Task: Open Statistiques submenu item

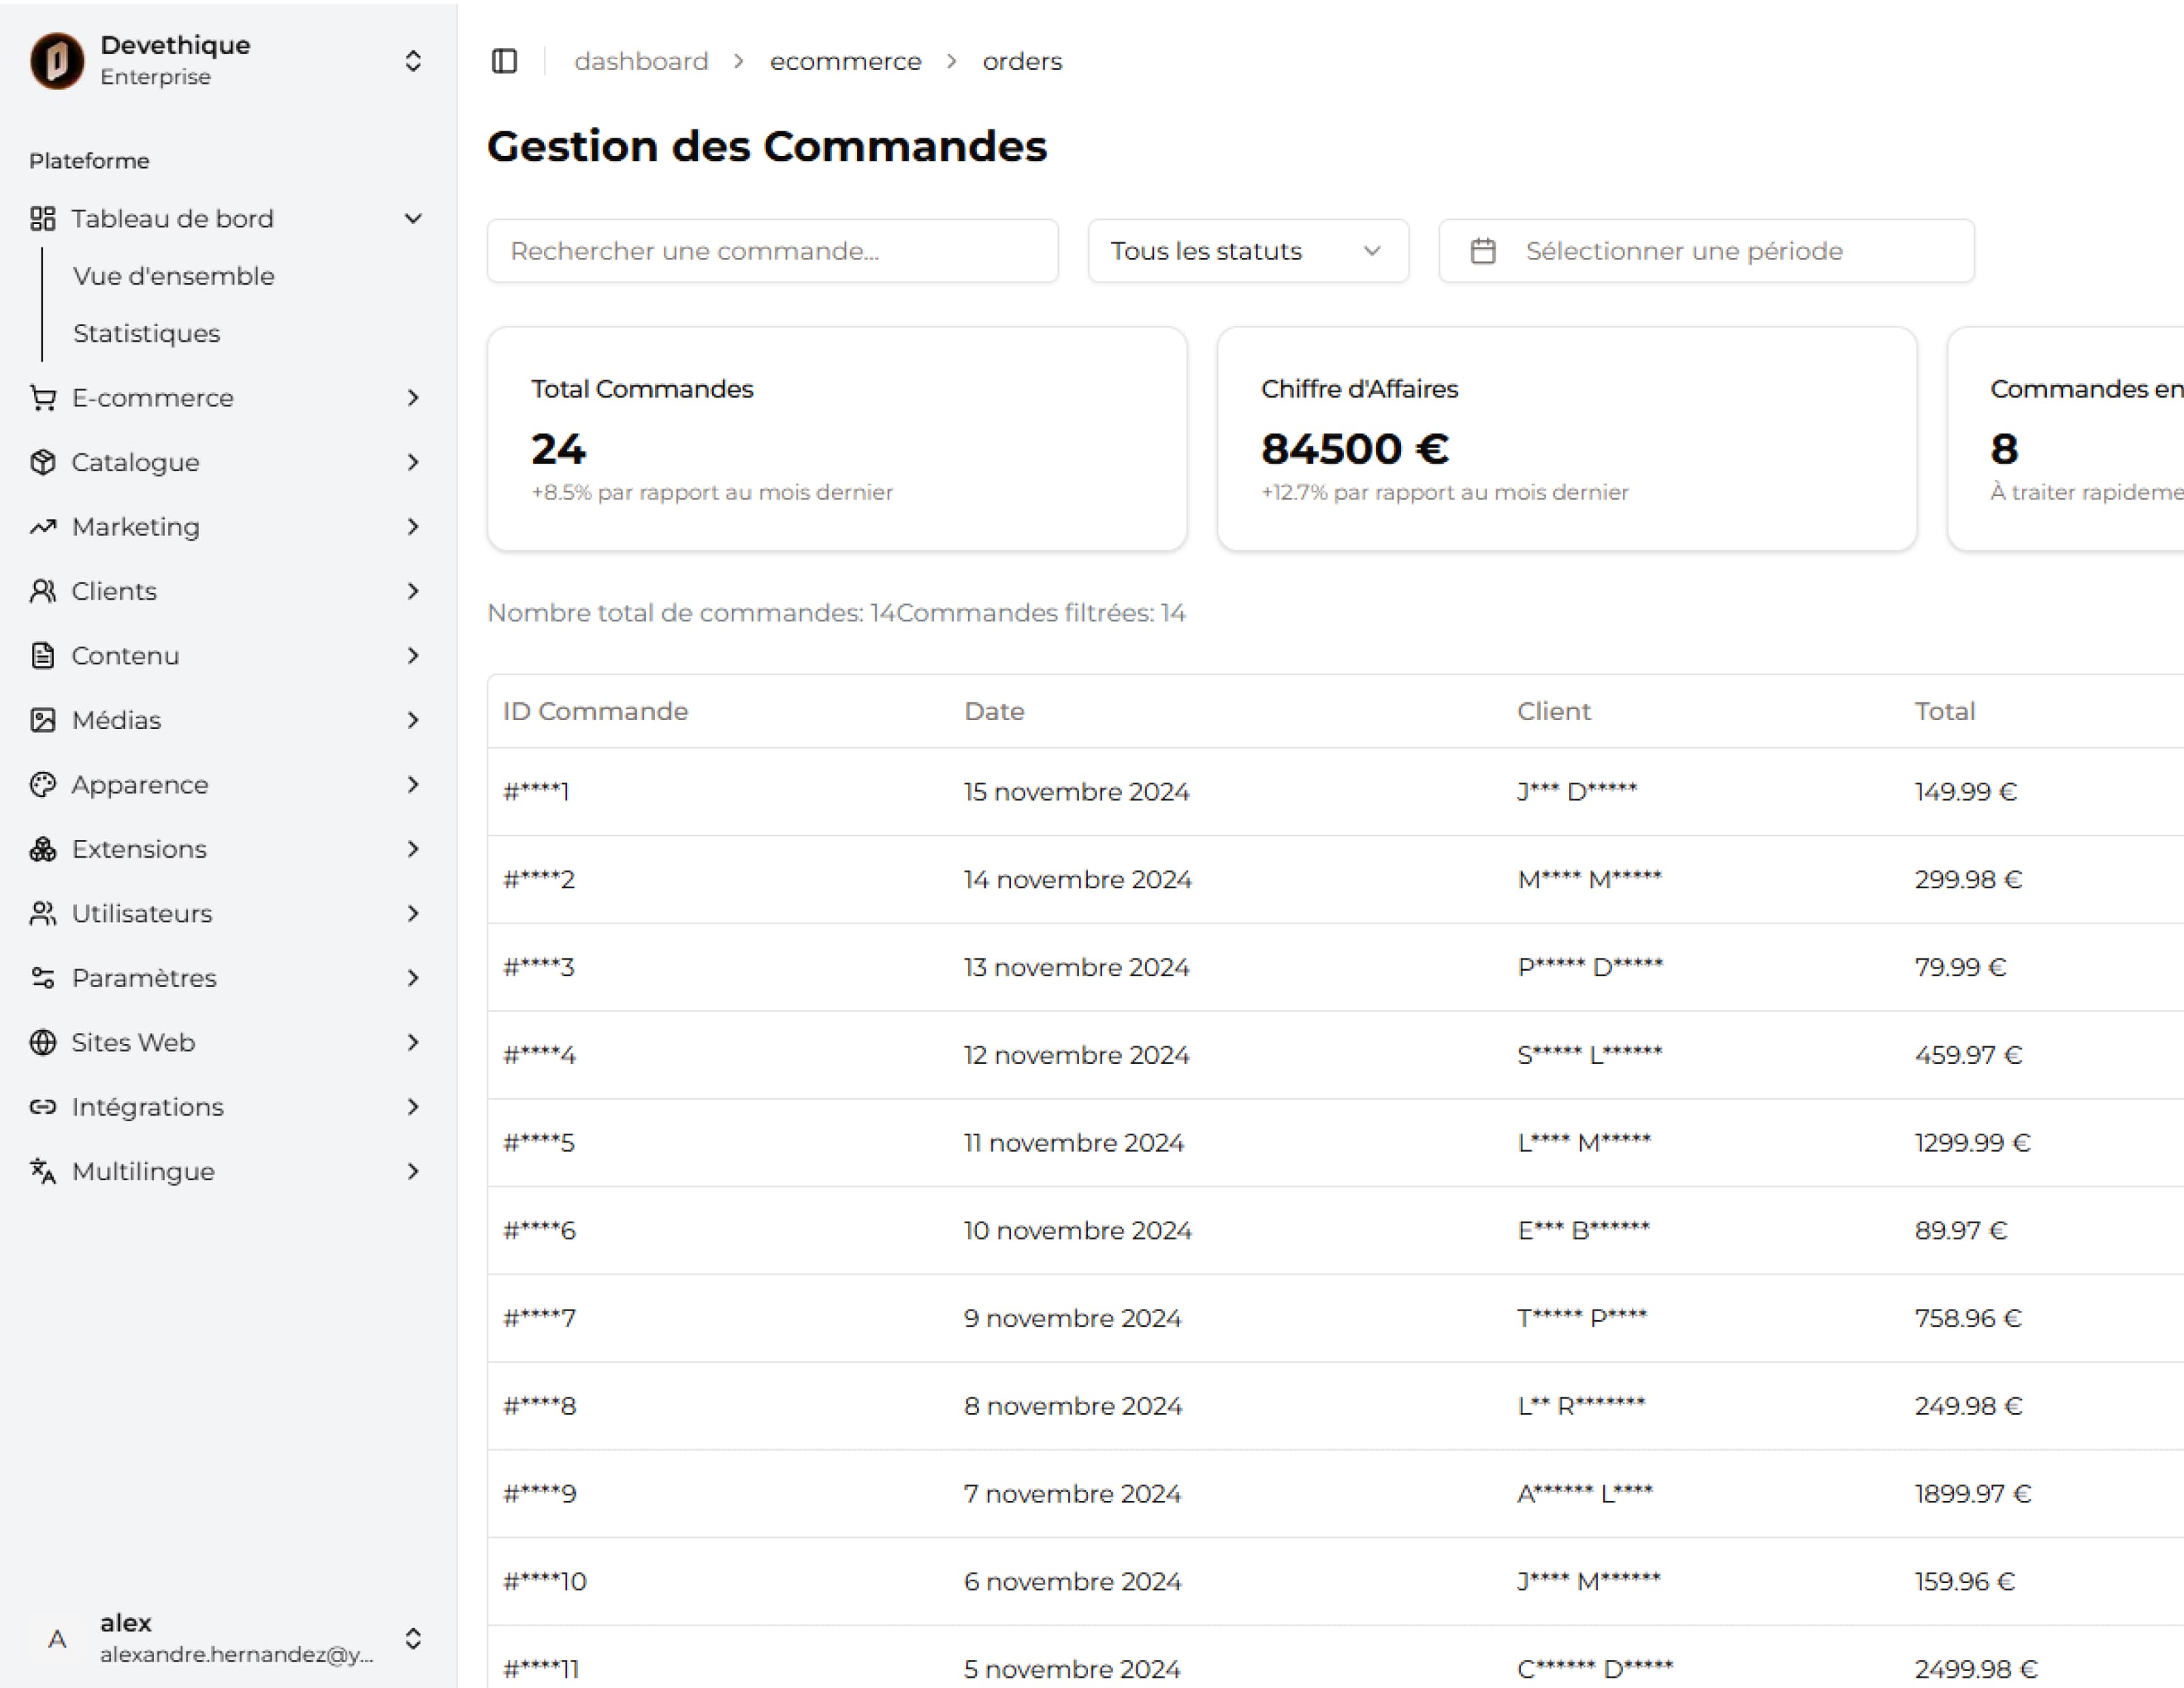Action: [x=146, y=333]
